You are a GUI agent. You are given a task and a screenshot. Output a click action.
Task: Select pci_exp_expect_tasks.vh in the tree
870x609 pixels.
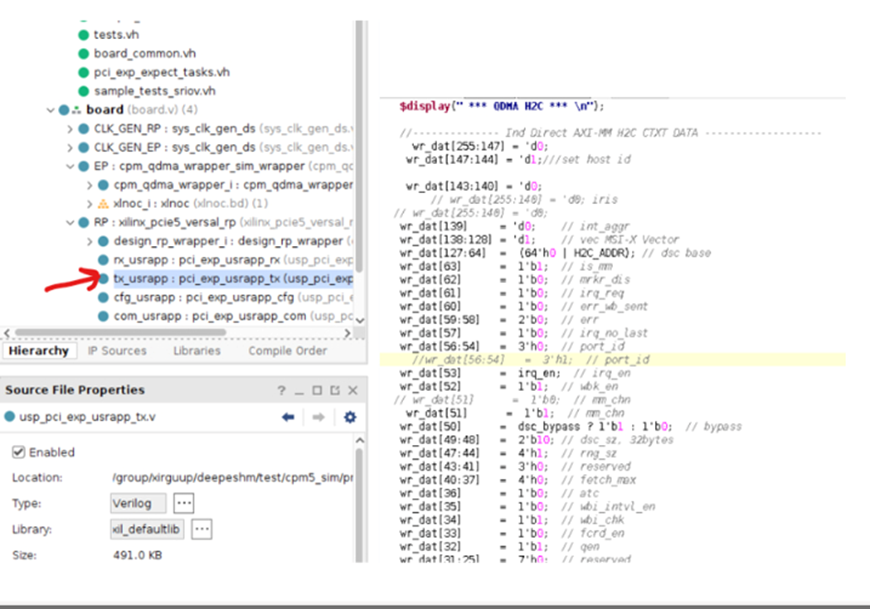[x=161, y=72]
